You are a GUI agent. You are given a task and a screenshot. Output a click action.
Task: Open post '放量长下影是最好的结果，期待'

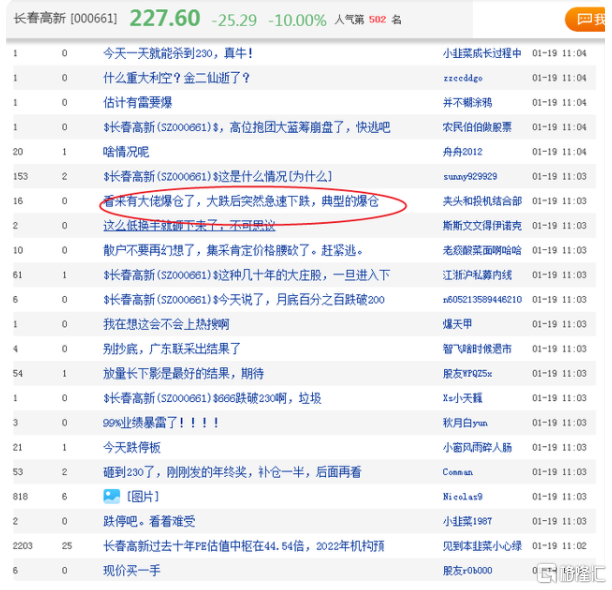(183, 374)
